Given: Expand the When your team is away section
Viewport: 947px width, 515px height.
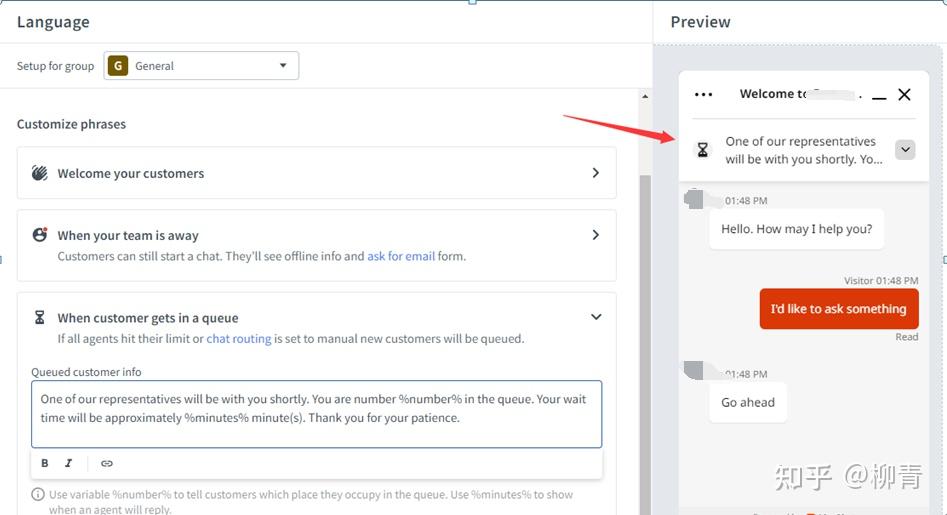Looking at the screenshot, I should point(316,245).
